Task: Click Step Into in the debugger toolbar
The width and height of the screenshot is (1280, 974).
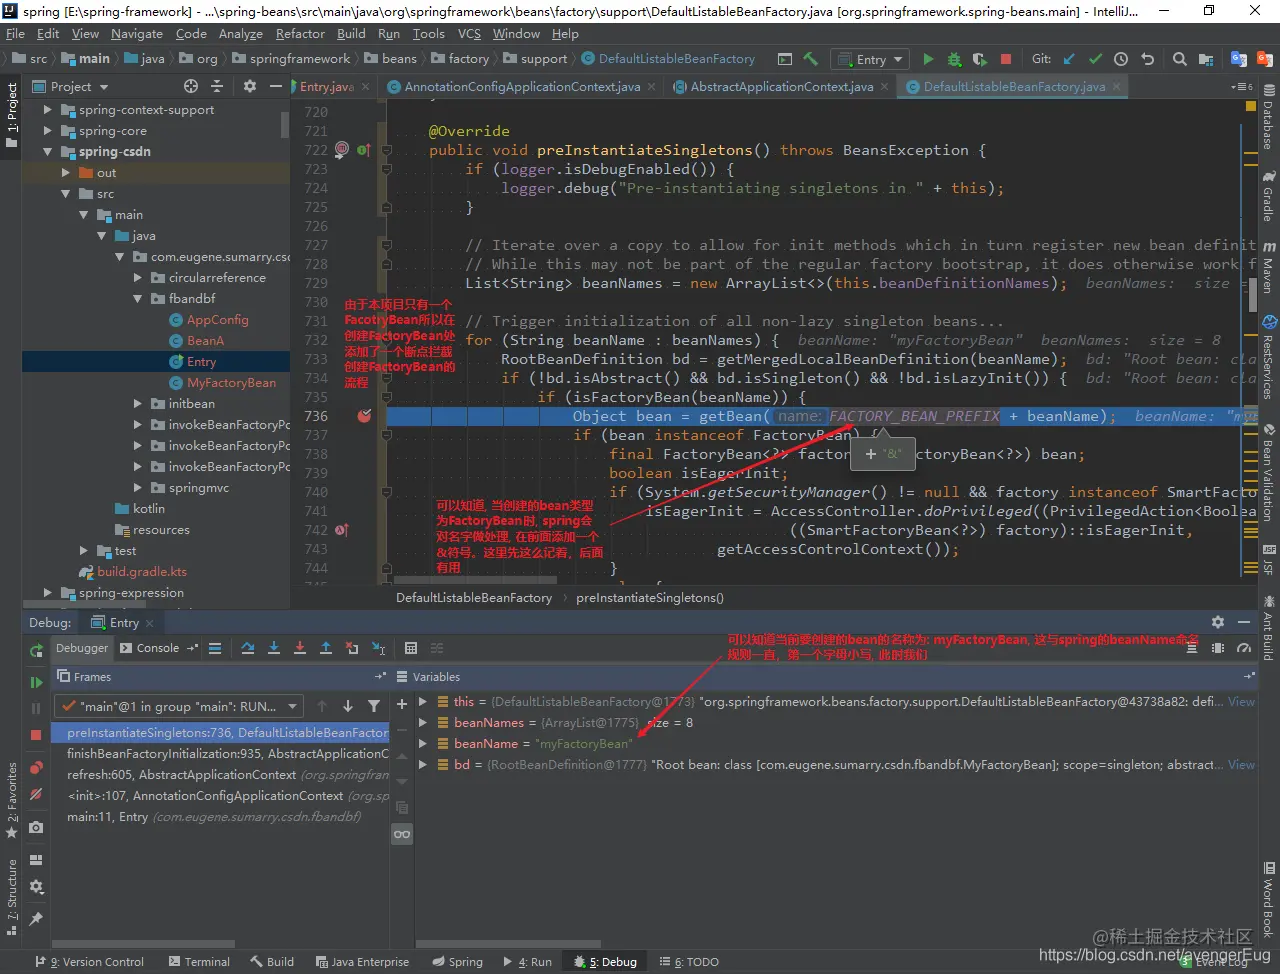Action: 274,648
